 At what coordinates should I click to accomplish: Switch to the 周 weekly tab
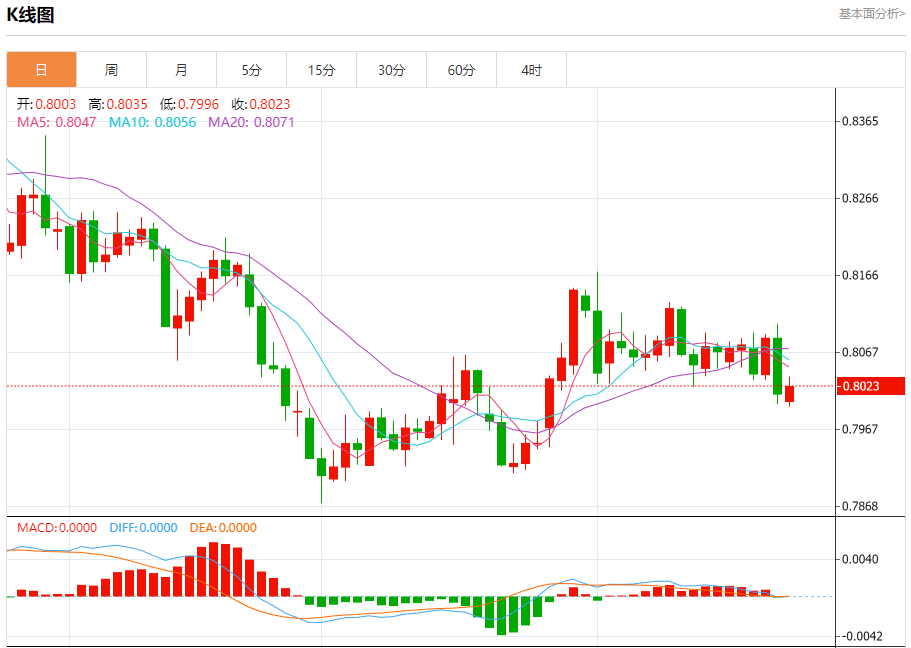click(x=112, y=70)
